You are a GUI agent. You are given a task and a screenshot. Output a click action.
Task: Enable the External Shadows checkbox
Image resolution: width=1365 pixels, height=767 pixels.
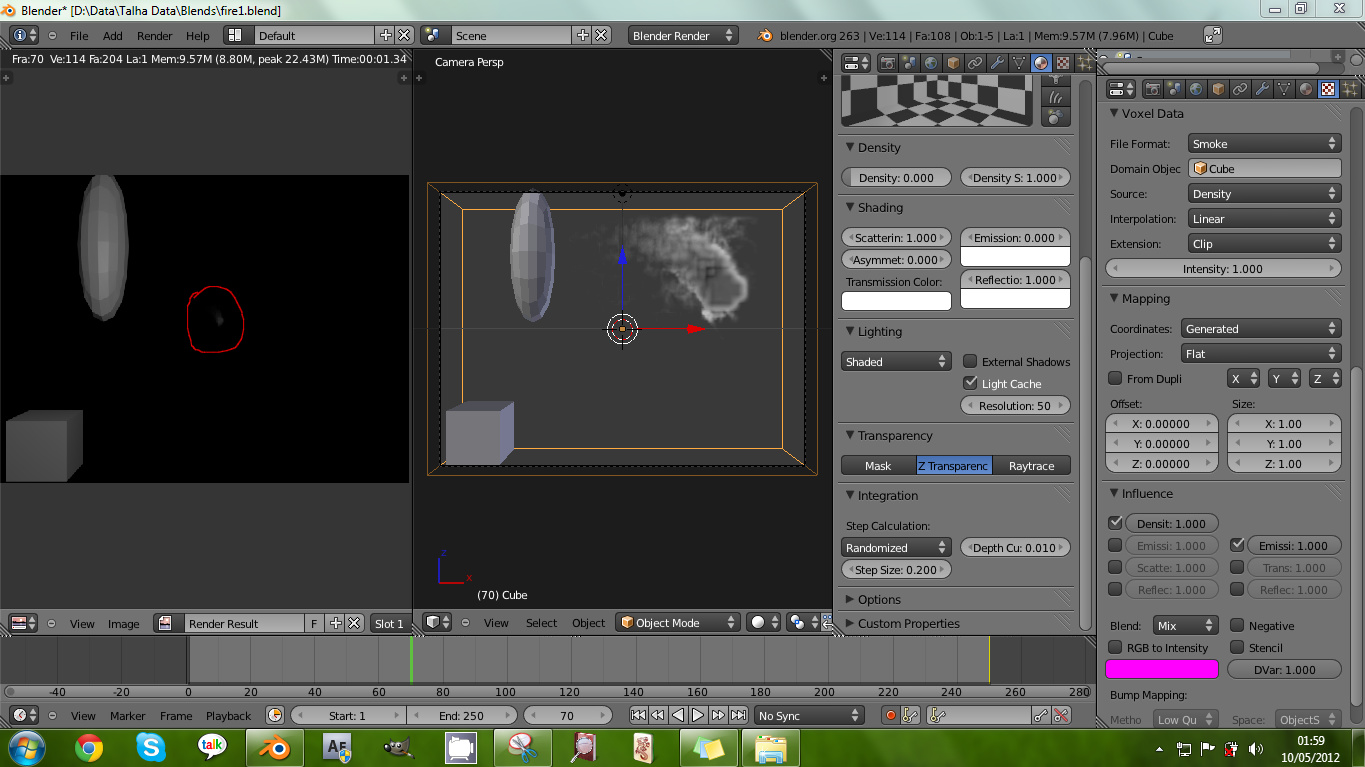pyautogui.click(x=969, y=361)
